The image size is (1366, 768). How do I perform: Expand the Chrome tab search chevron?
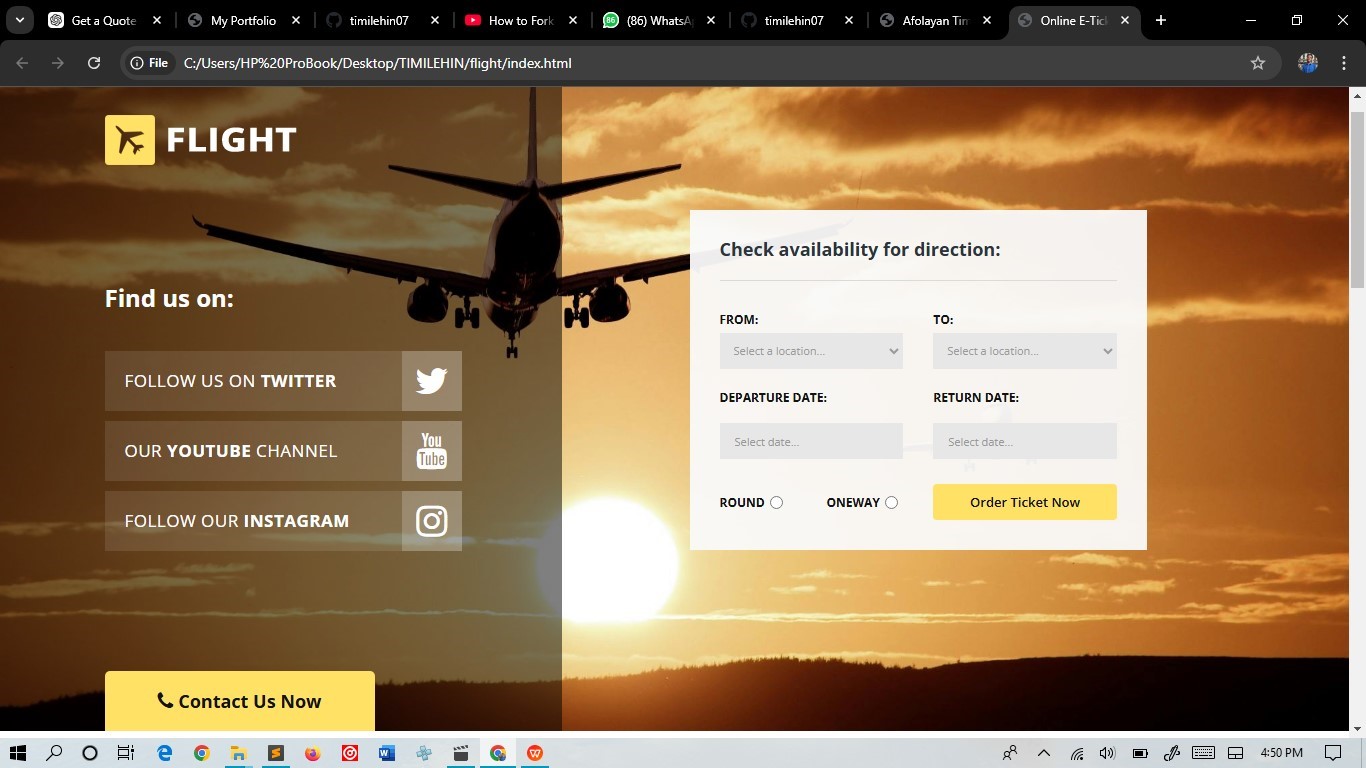click(19, 20)
